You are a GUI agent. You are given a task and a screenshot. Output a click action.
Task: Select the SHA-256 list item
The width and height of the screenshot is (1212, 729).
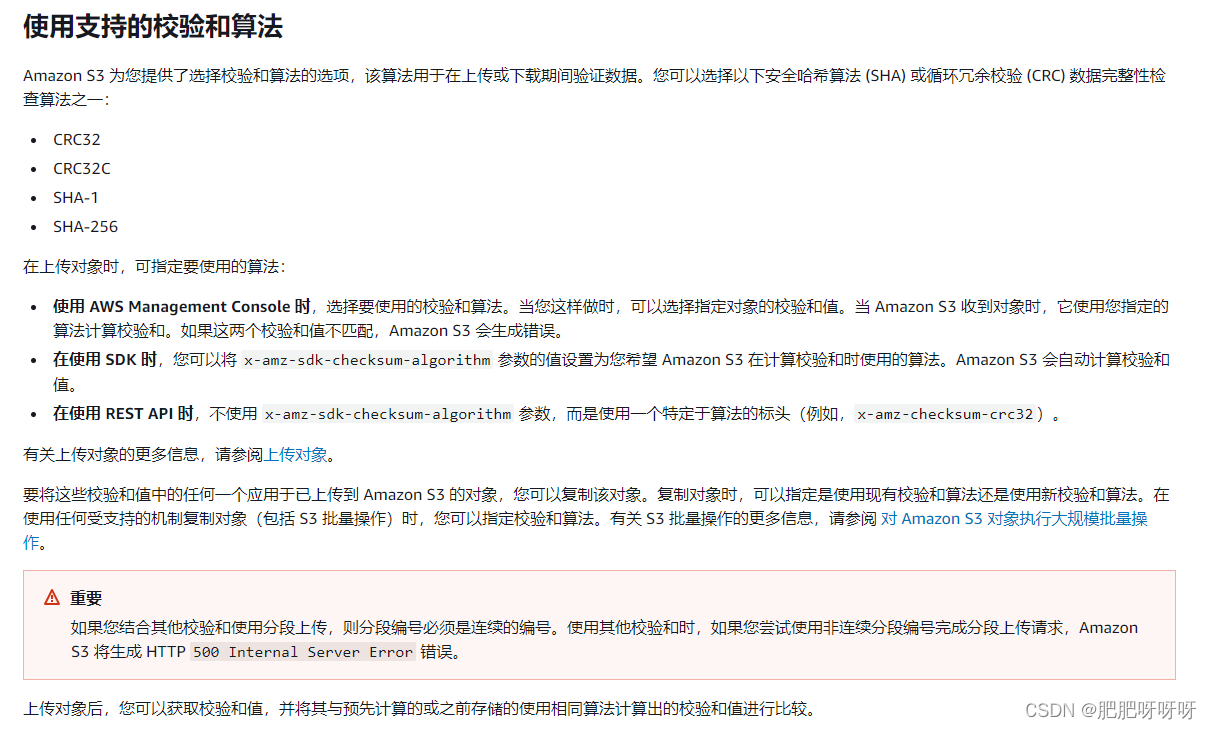tap(85, 227)
